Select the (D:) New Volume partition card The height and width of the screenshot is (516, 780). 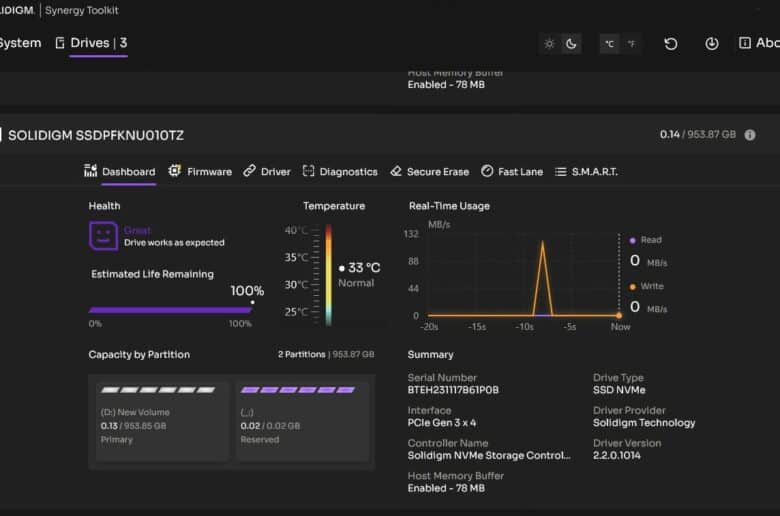pyautogui.click(x=162, y=421)
